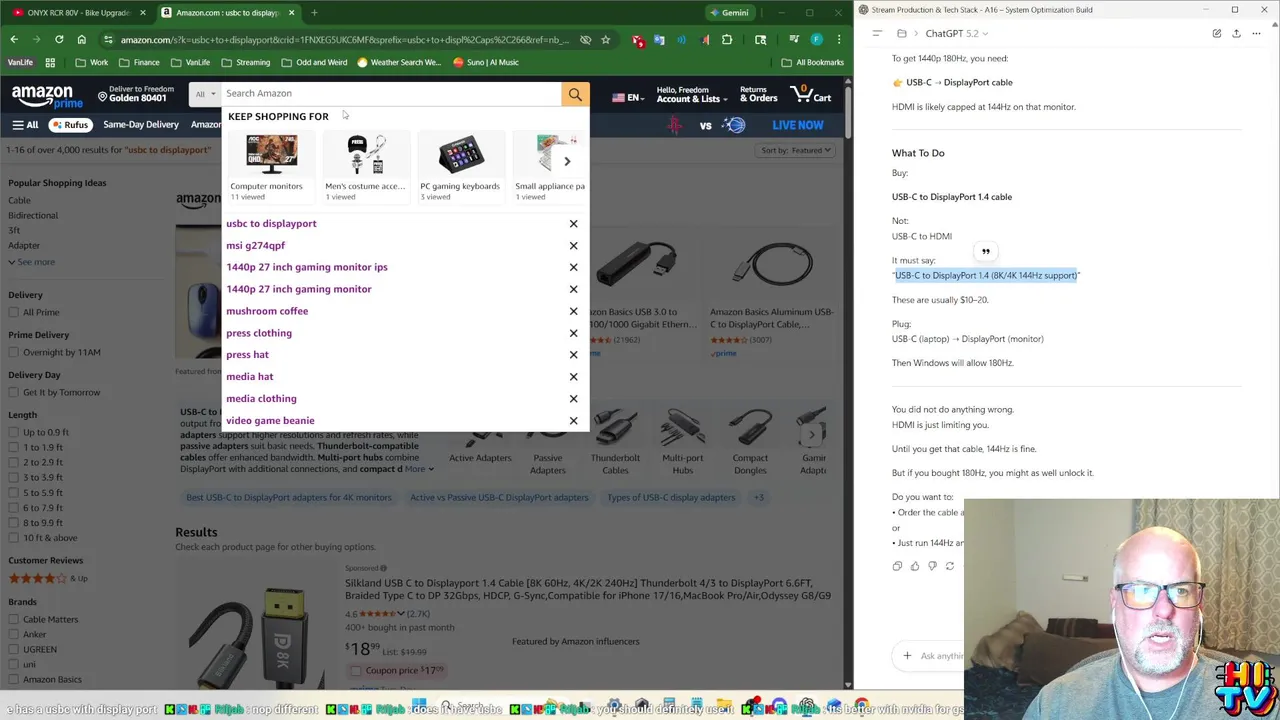
Task: Expand See more under Popular Shopping Ideas
Action: coord(31,262)
